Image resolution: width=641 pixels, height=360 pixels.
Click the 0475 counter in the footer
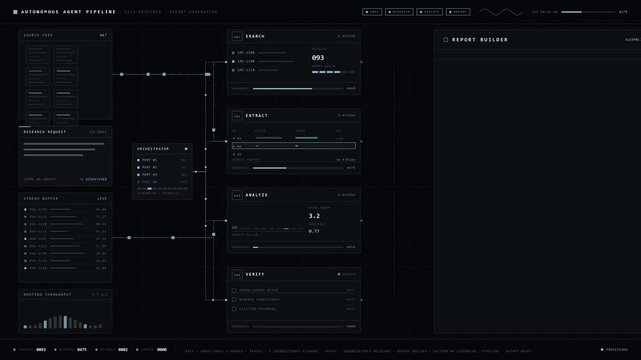[x=82, y=350]
